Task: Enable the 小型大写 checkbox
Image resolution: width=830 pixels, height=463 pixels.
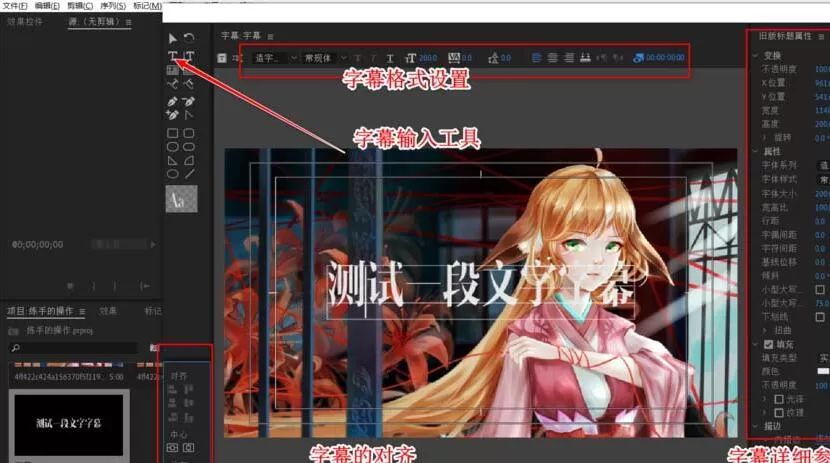Action: [820, 289]
